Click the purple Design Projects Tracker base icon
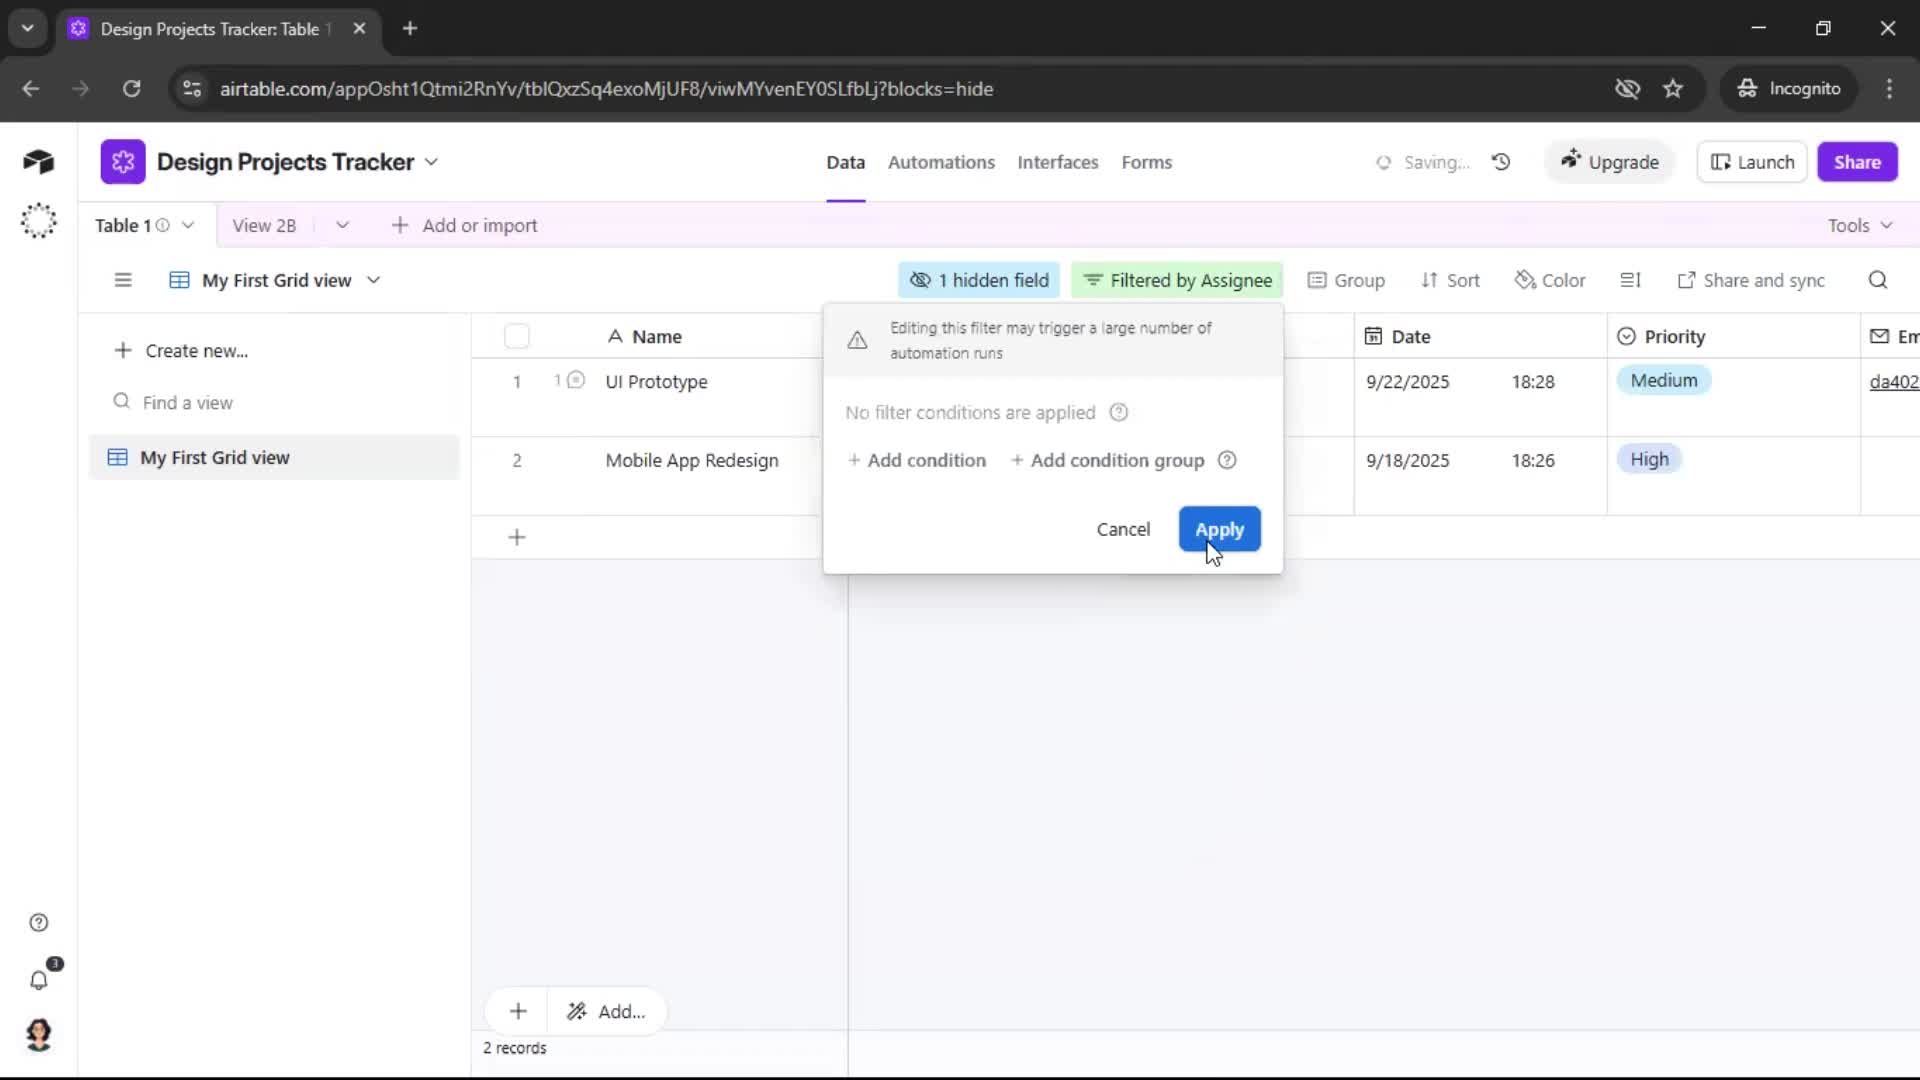Image resolution: width=1920 pixels, height=1080 pixels. pos(123,162)
